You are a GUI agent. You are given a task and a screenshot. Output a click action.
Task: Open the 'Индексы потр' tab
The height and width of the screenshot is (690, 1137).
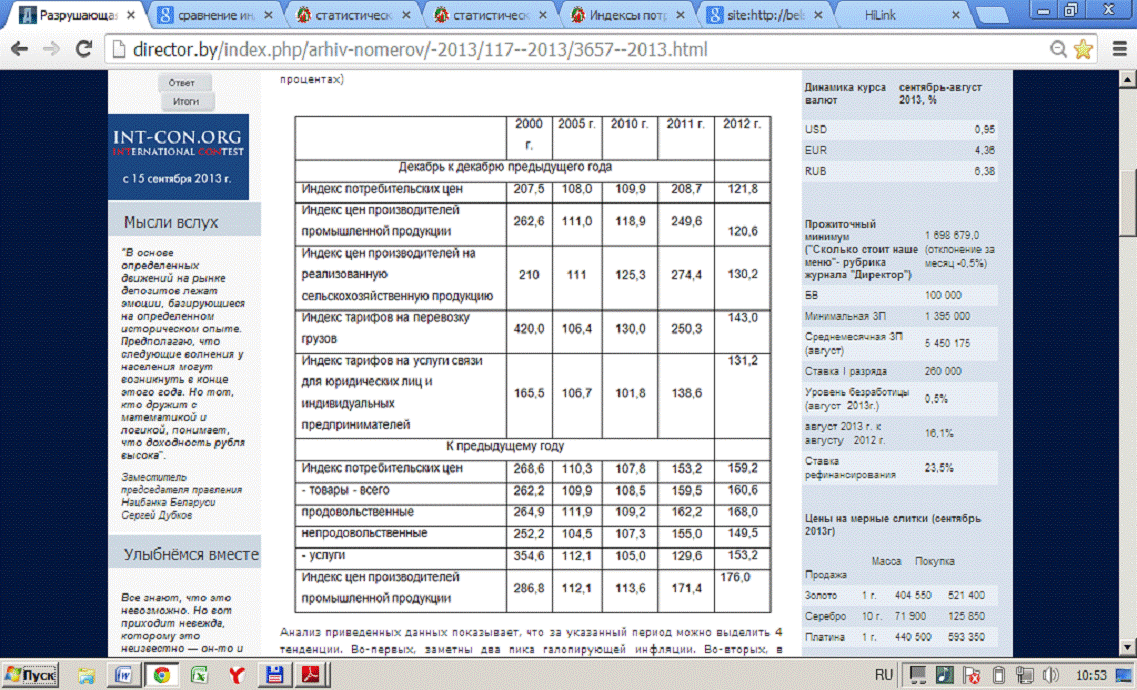[x=626, y=16]
